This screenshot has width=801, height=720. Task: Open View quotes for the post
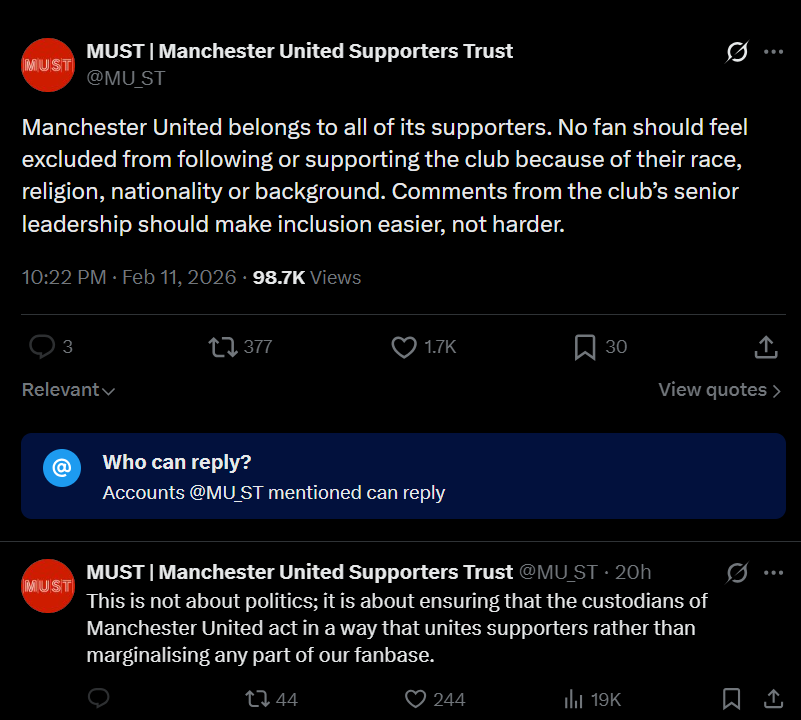point(718,390)
